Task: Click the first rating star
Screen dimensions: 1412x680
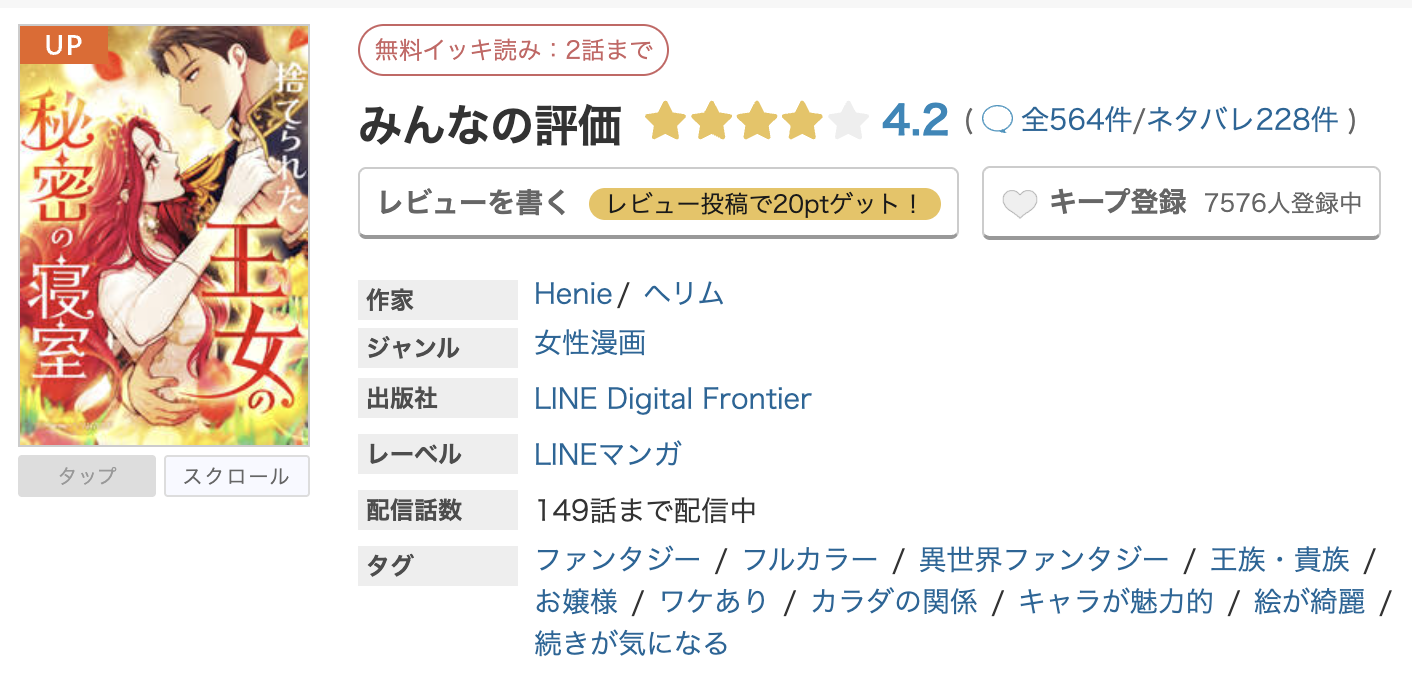Action: tap(666, 120)
